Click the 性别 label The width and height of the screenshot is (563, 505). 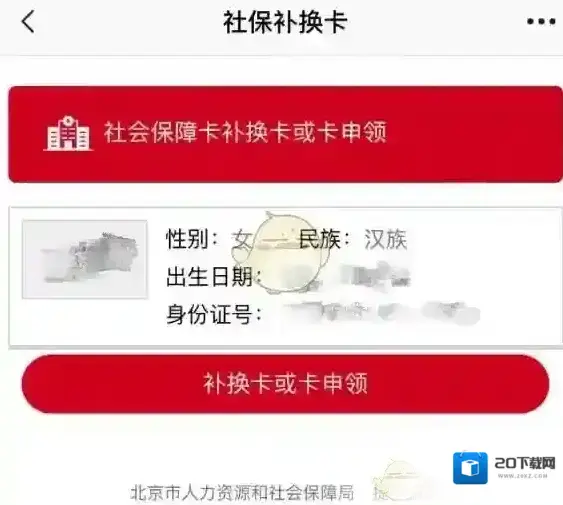[x=187, y=239]
